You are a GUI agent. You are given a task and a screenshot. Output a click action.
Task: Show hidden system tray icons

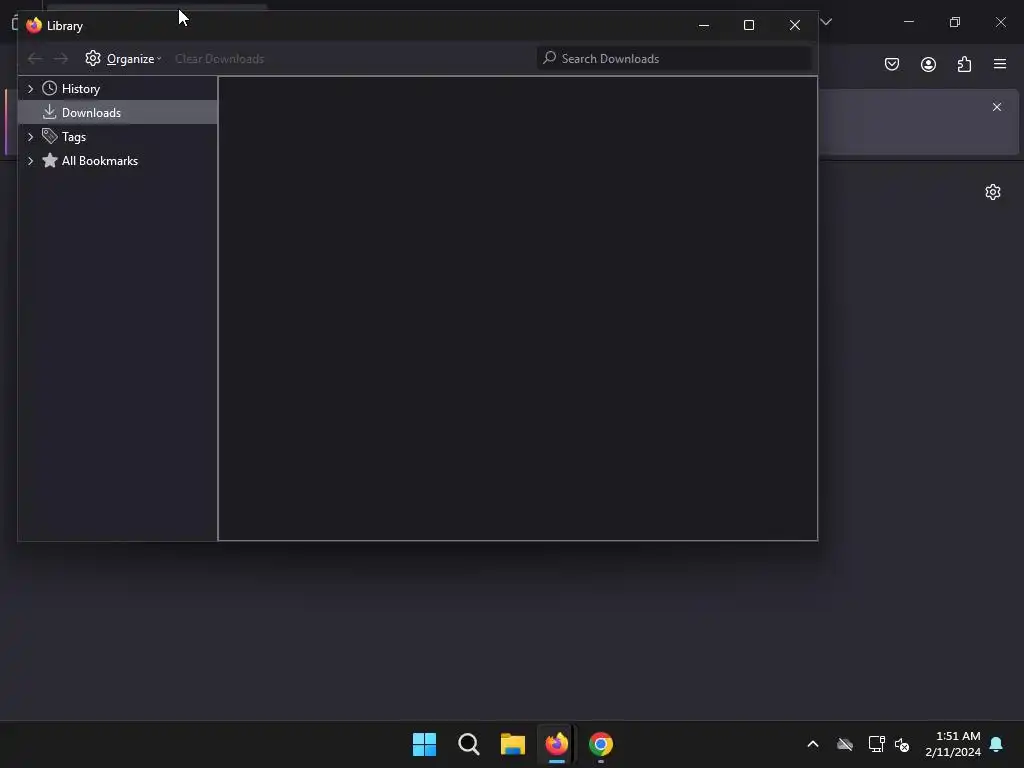coord(813,744)
